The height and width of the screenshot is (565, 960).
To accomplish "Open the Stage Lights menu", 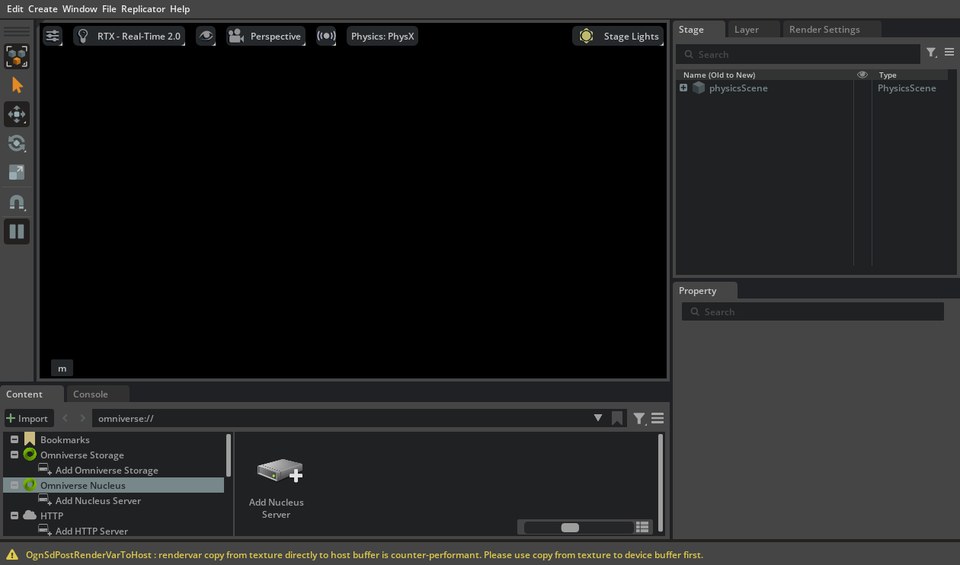I will tap(618, 36).
